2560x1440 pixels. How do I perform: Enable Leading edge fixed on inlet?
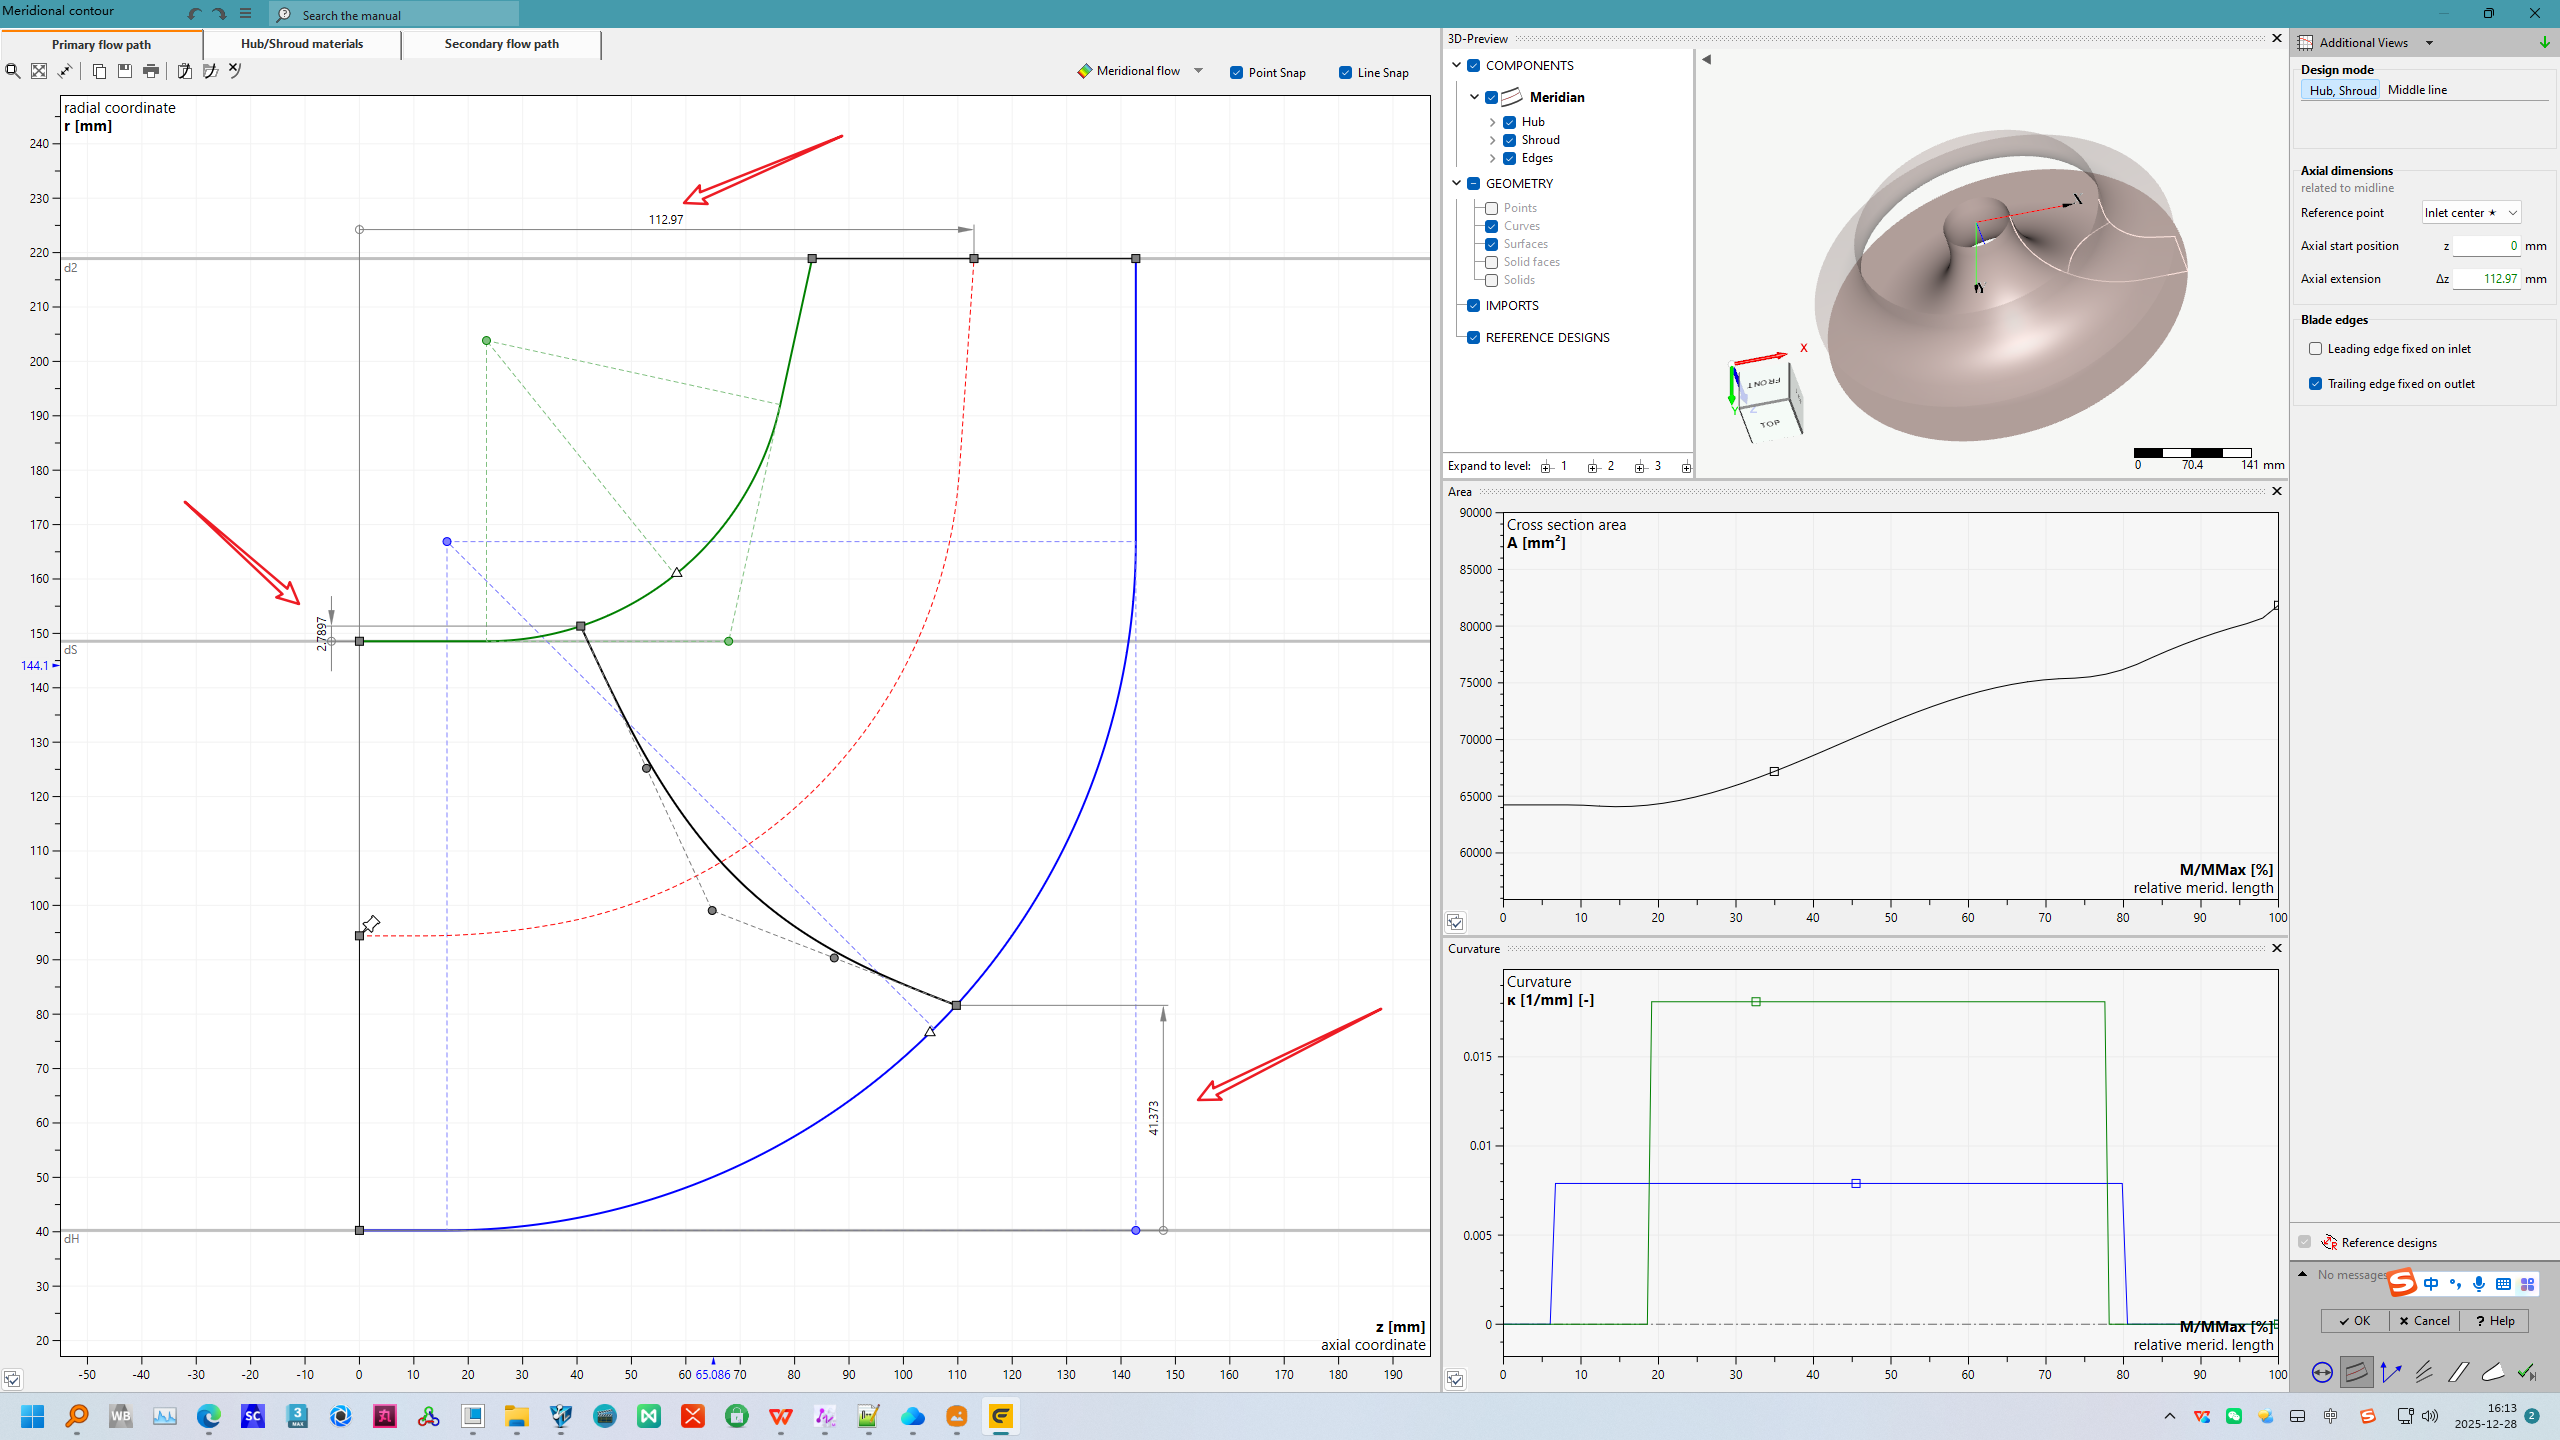2315,349
